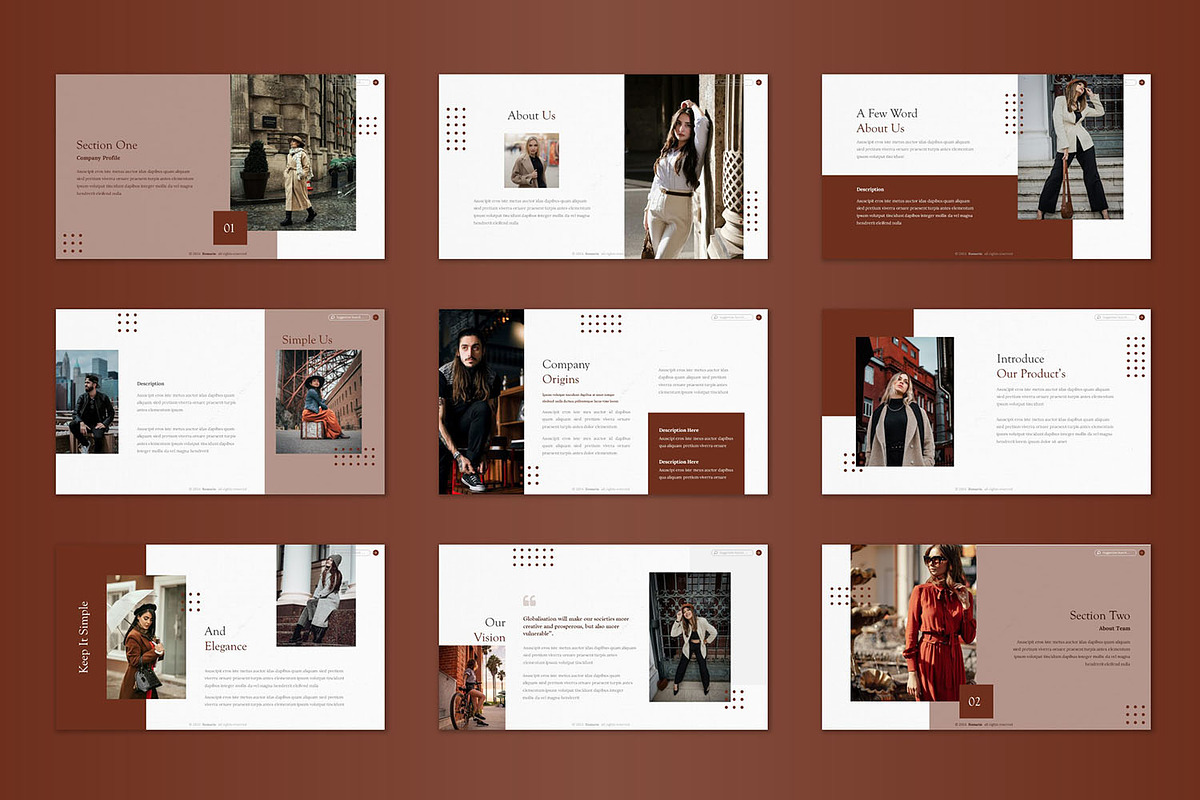Screen dimensions: 1200x800
Task: Select the photo of woman sitting on suitcase
Action: click(318, 402)
